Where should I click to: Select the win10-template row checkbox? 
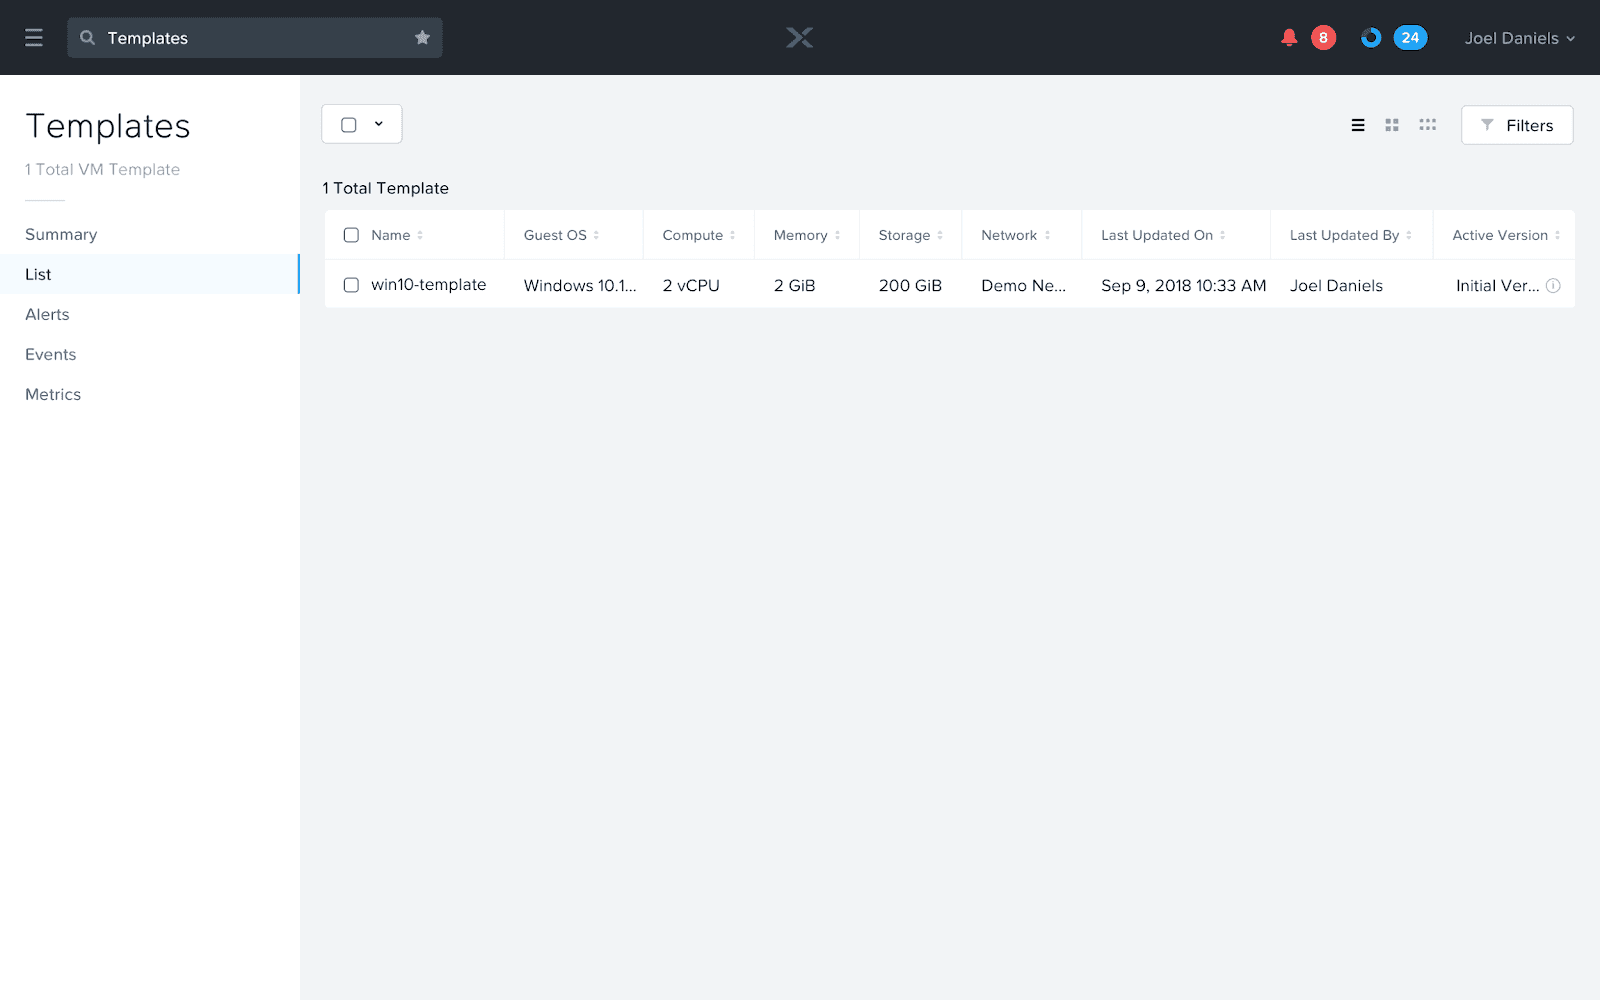click(351, 285)
